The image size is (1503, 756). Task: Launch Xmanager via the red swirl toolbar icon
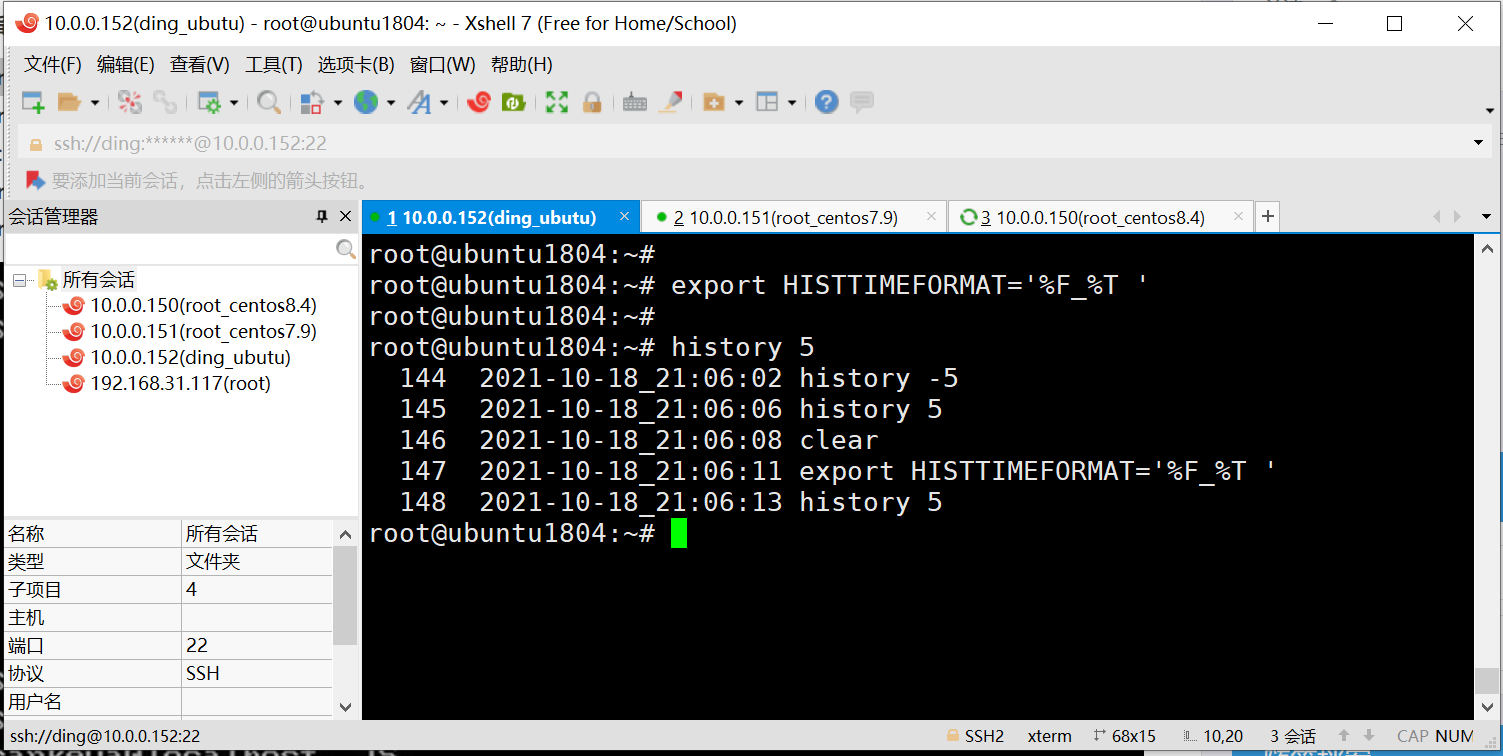click(x=479, y=102)
